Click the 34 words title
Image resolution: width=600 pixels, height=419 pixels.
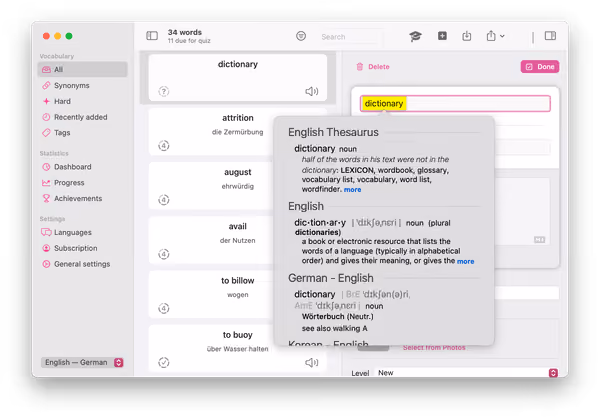[184, 32]
